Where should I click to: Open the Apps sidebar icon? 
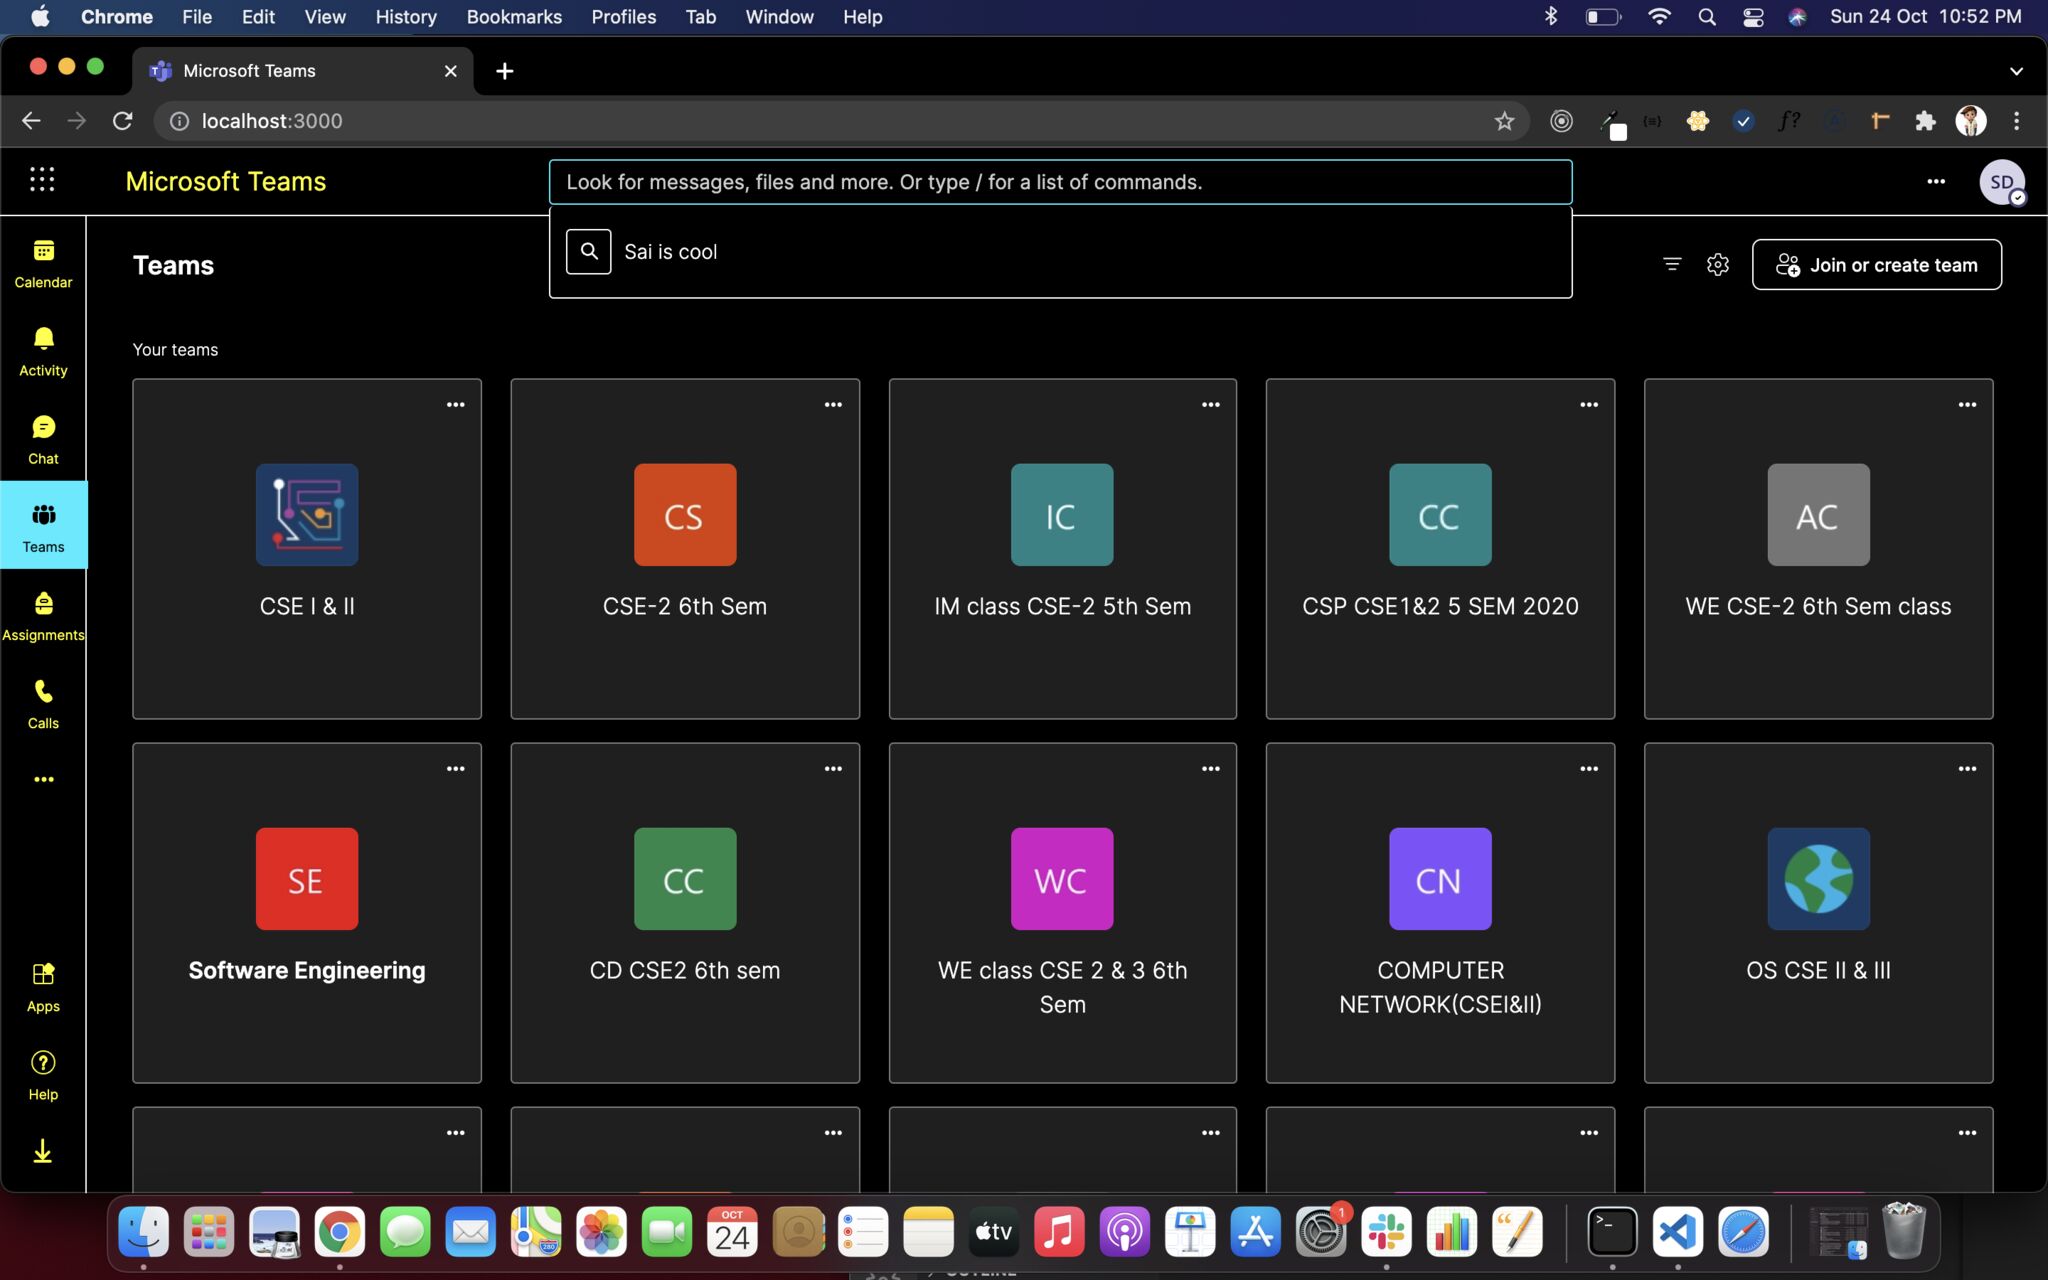click(43, 987)
